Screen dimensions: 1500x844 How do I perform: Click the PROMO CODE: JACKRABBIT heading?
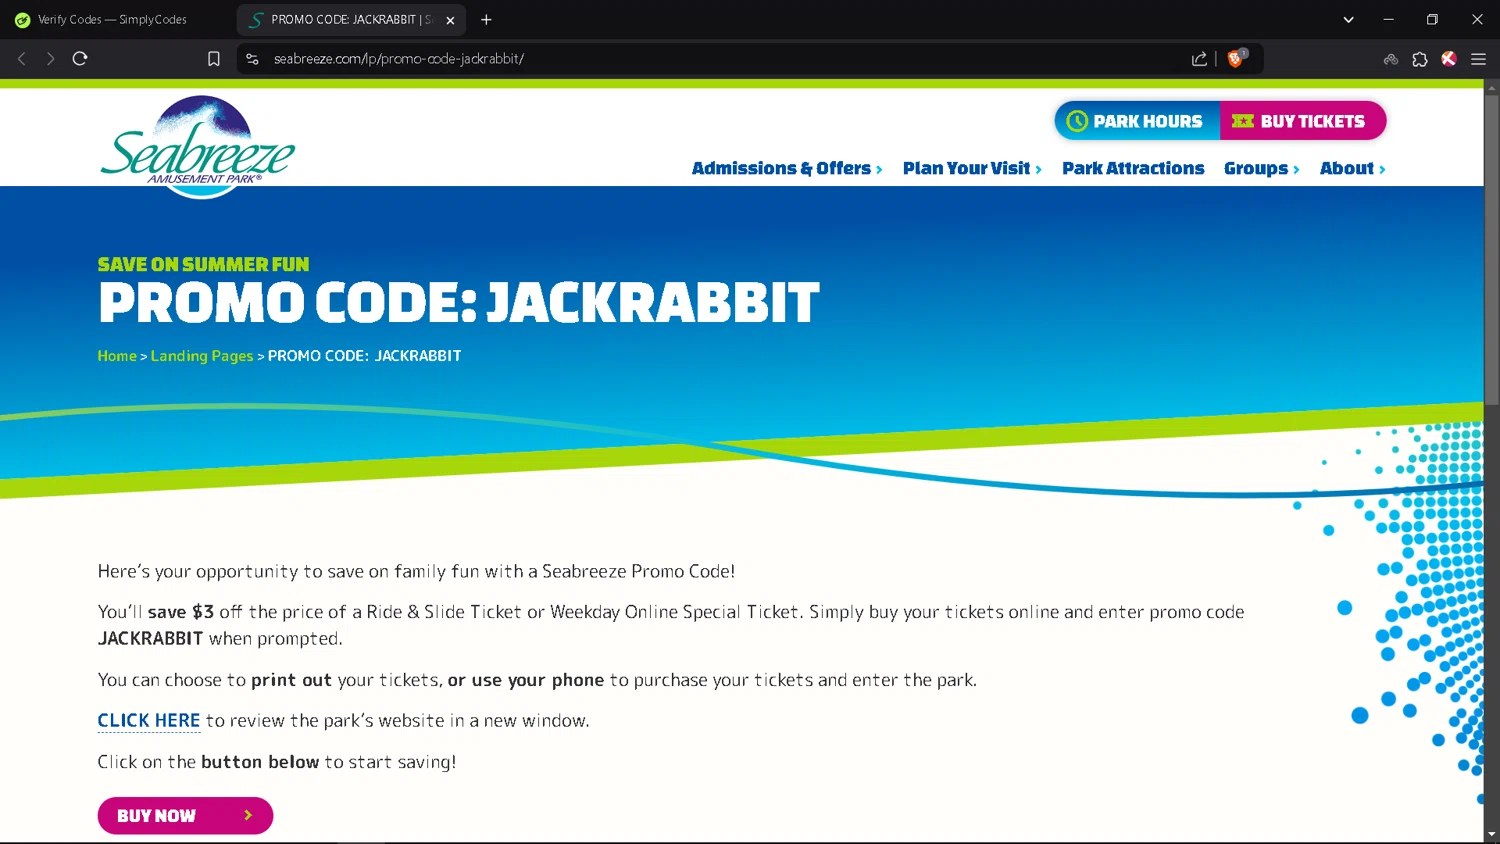click(459, 303)
